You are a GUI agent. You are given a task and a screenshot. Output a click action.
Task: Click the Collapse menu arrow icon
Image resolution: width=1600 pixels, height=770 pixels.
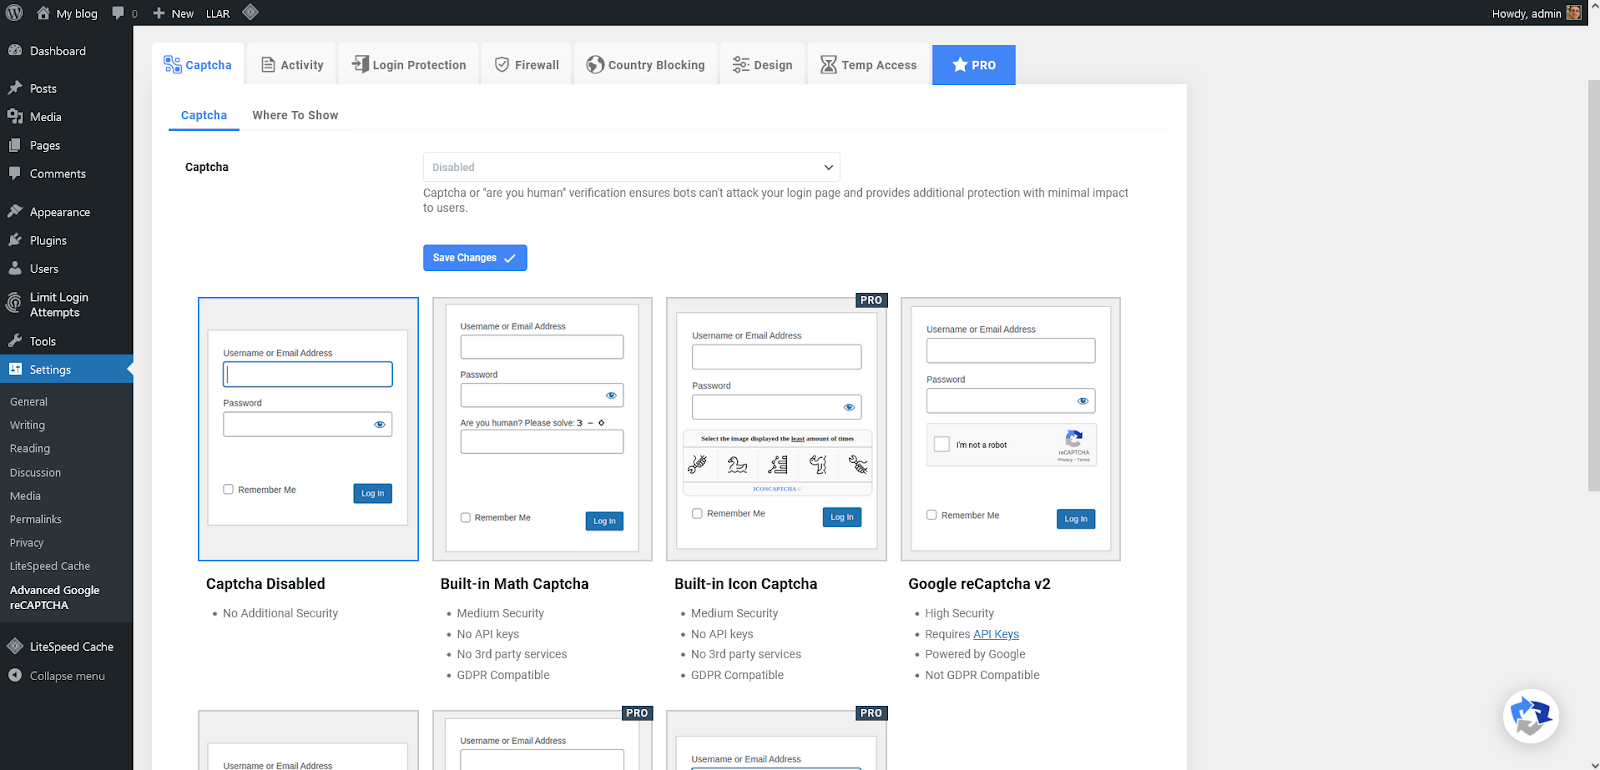[x=15, y=676]
